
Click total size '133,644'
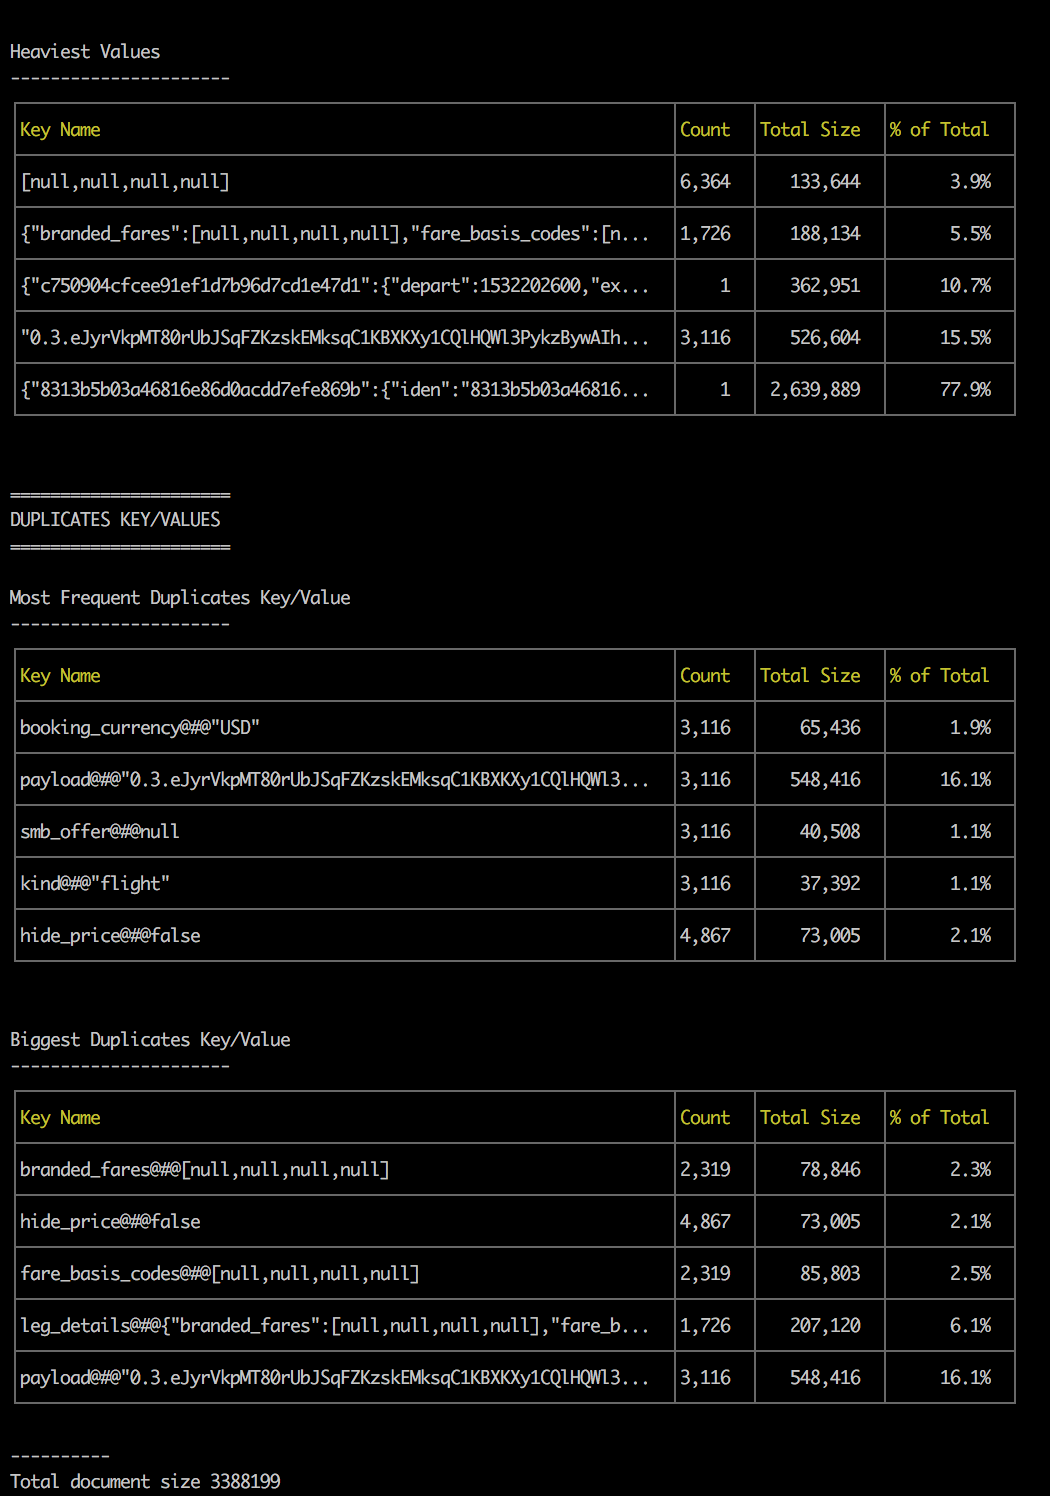click(x=825, y=182)
